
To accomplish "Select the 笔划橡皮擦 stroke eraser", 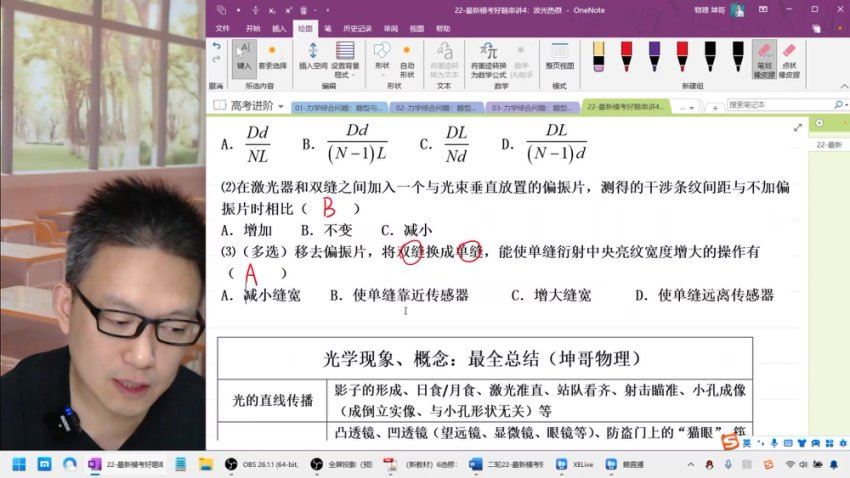I will [764, 60].
